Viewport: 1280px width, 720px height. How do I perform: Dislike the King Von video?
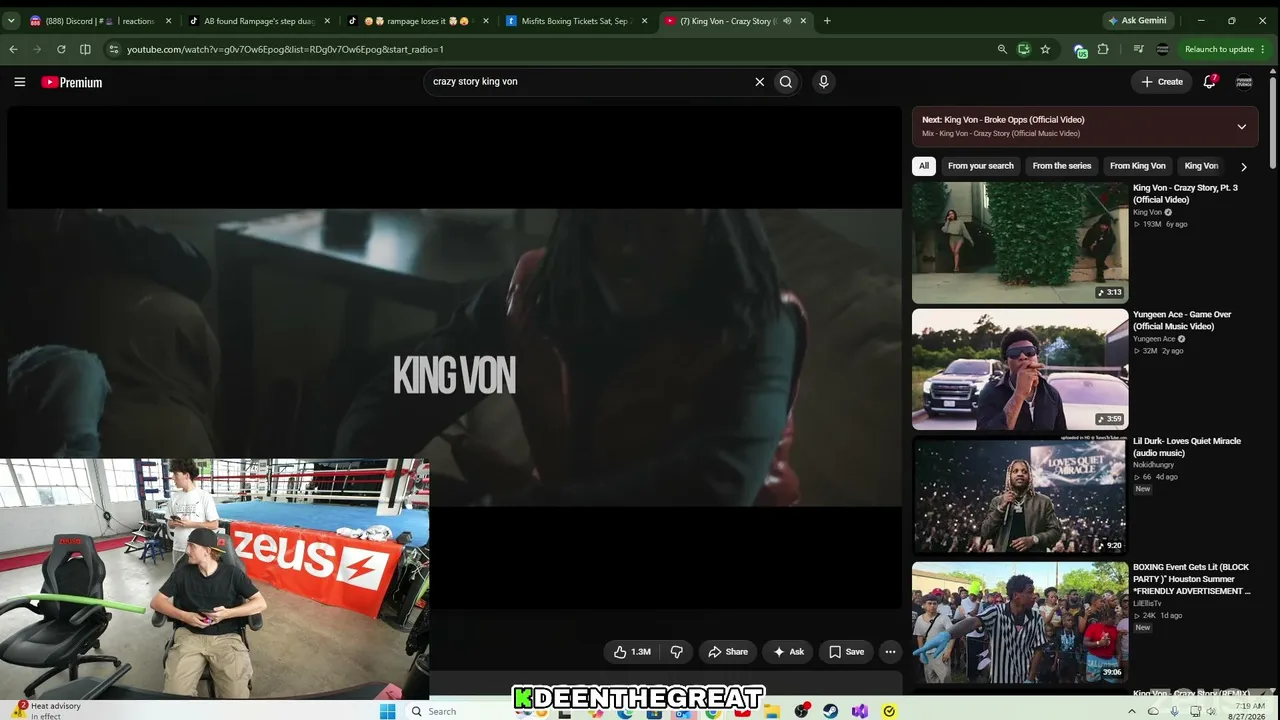pyautogui.click(x=676, y=652)
